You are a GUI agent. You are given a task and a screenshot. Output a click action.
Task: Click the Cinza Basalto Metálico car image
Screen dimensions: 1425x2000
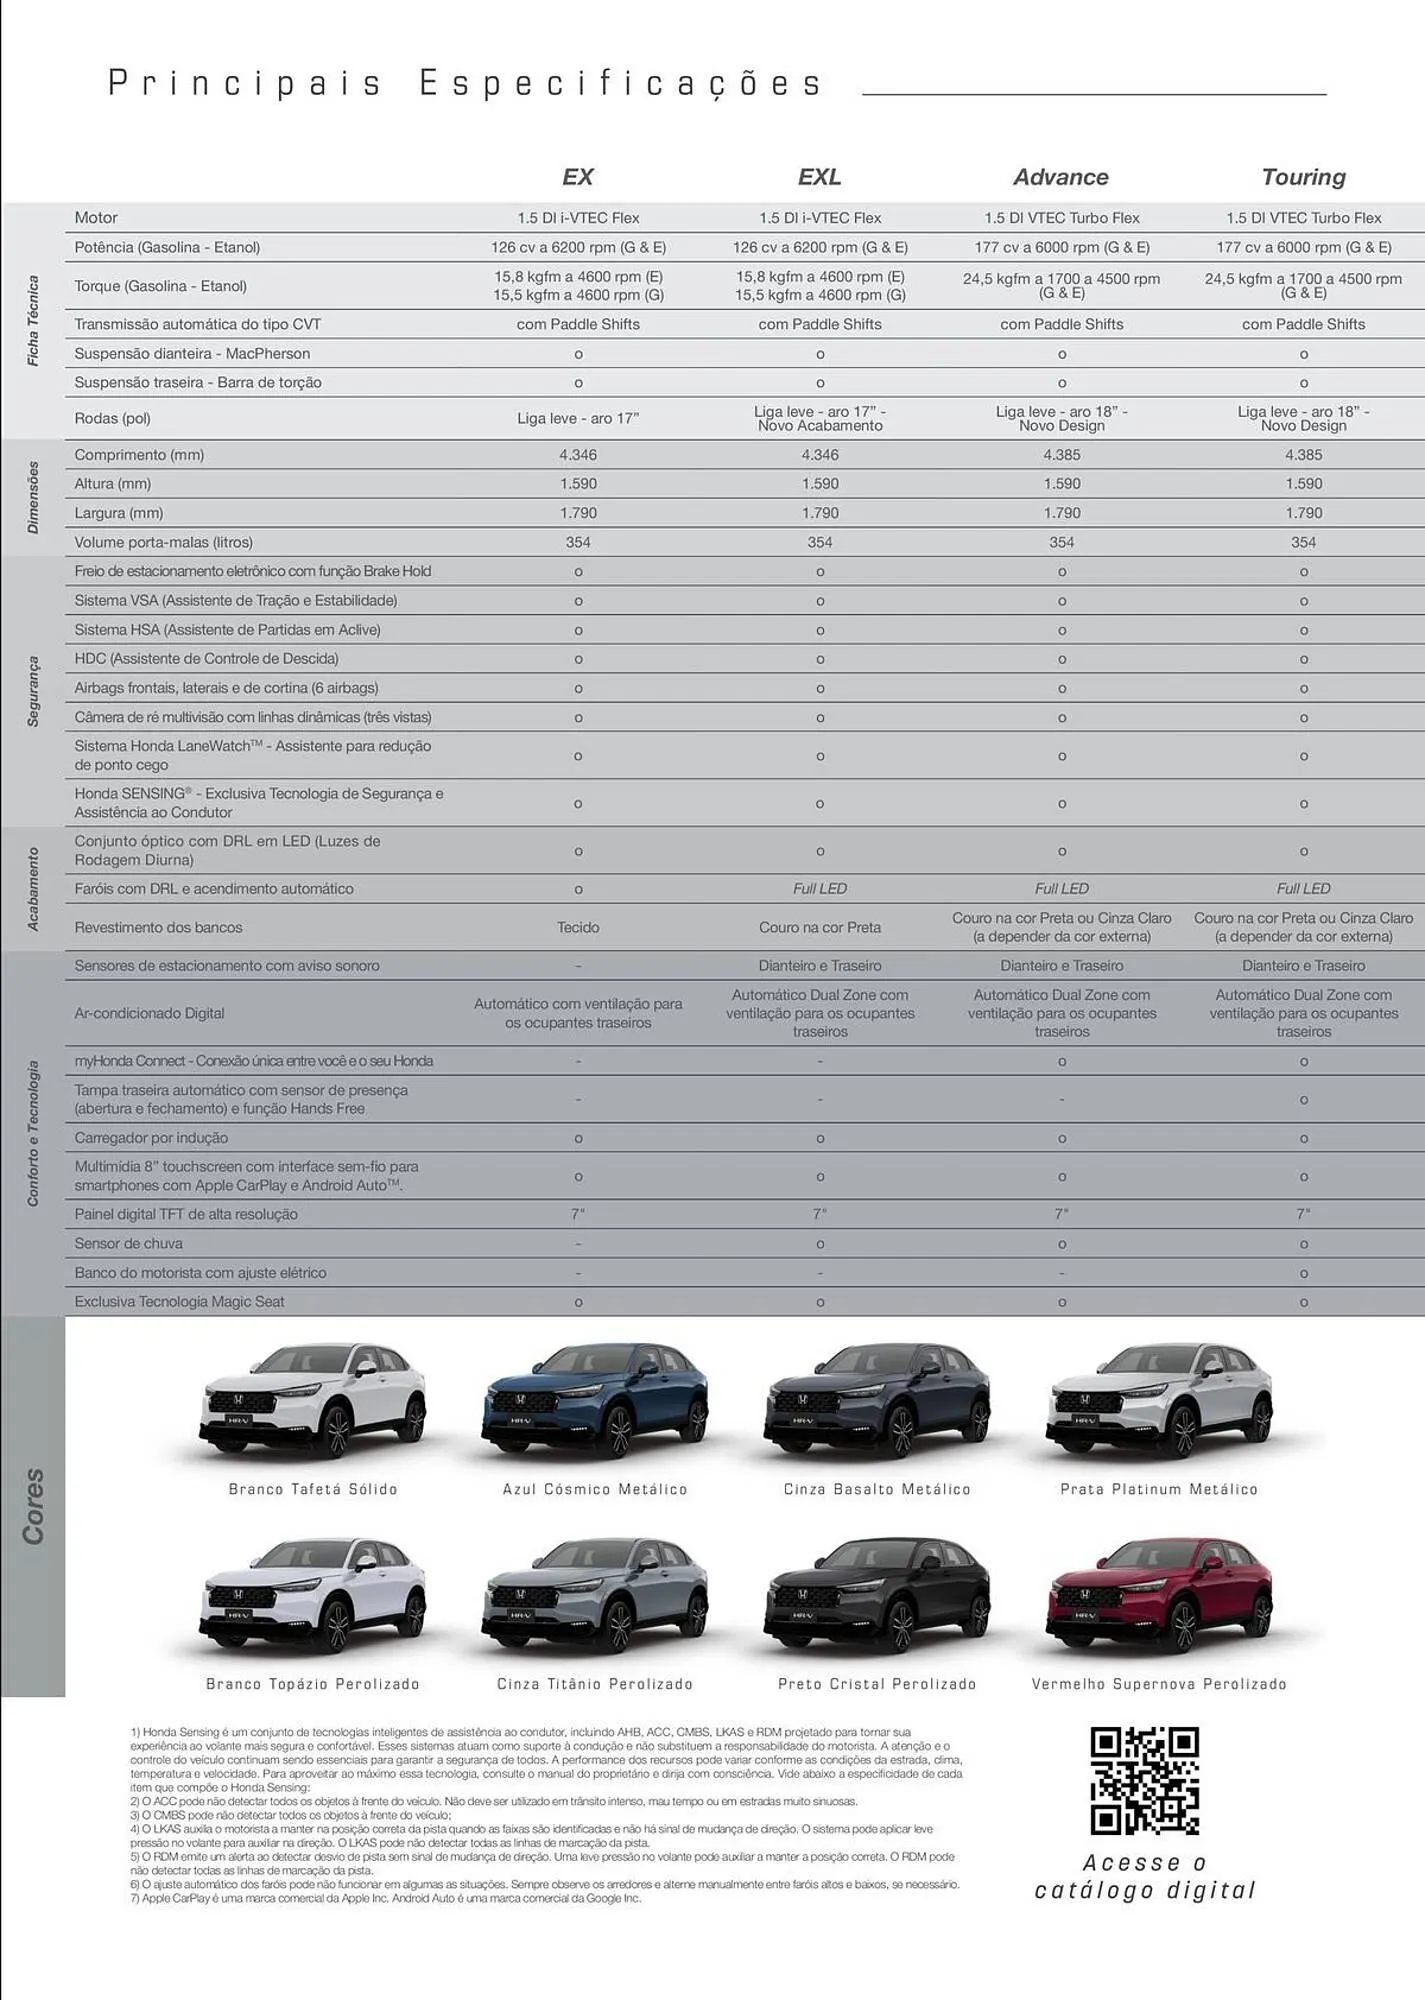(x=877, y=1400)
